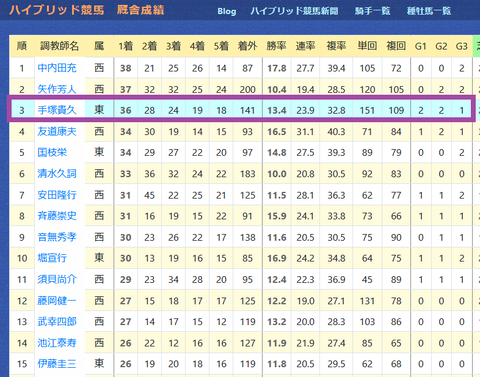This screenshot has width=480, height=377.
Task: Sort by the 1着 column header
Action: coord(126,46)
